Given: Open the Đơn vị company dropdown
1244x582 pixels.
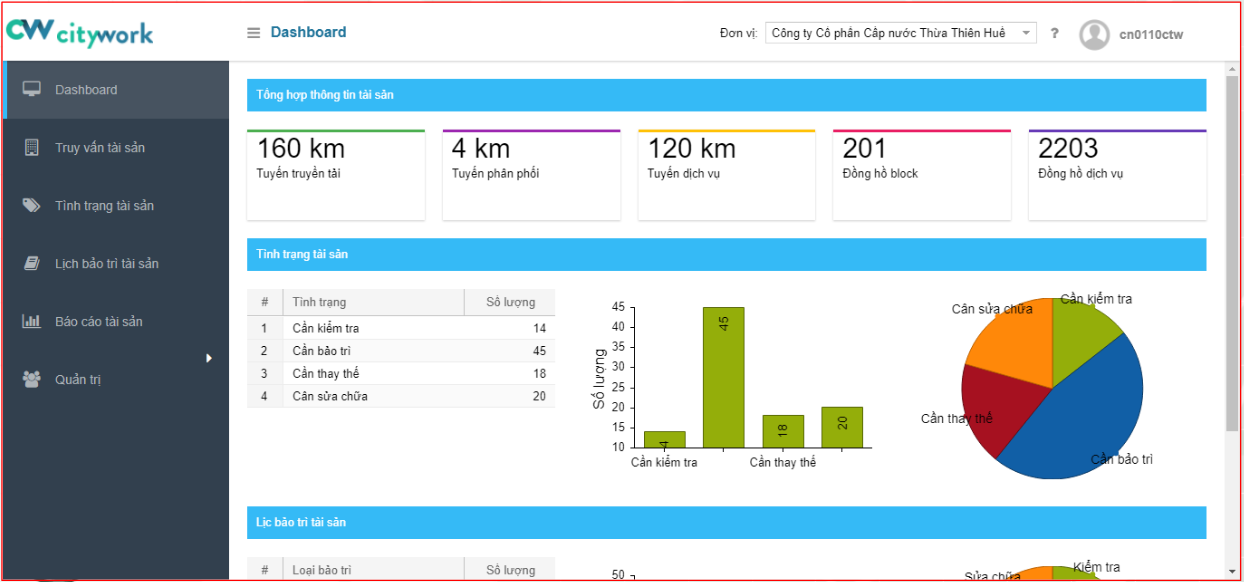Looking at the screenshot, I should tap(901, 34).
